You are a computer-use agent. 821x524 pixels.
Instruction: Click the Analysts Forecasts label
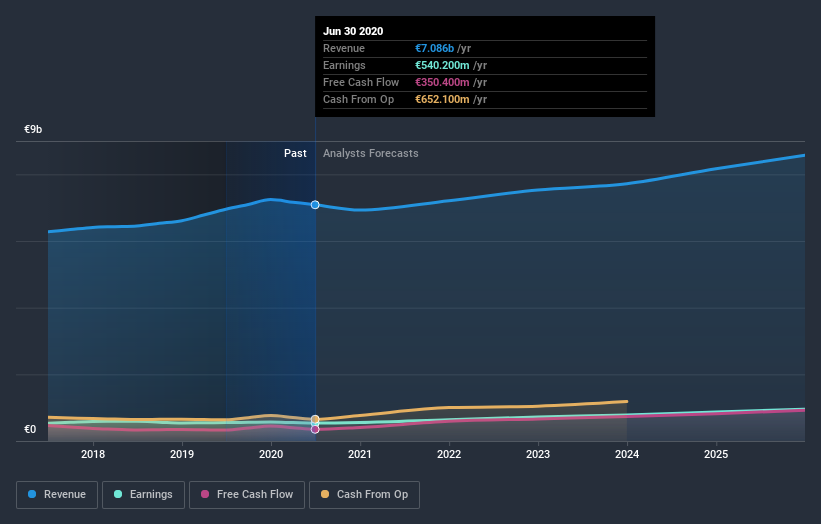371,153
